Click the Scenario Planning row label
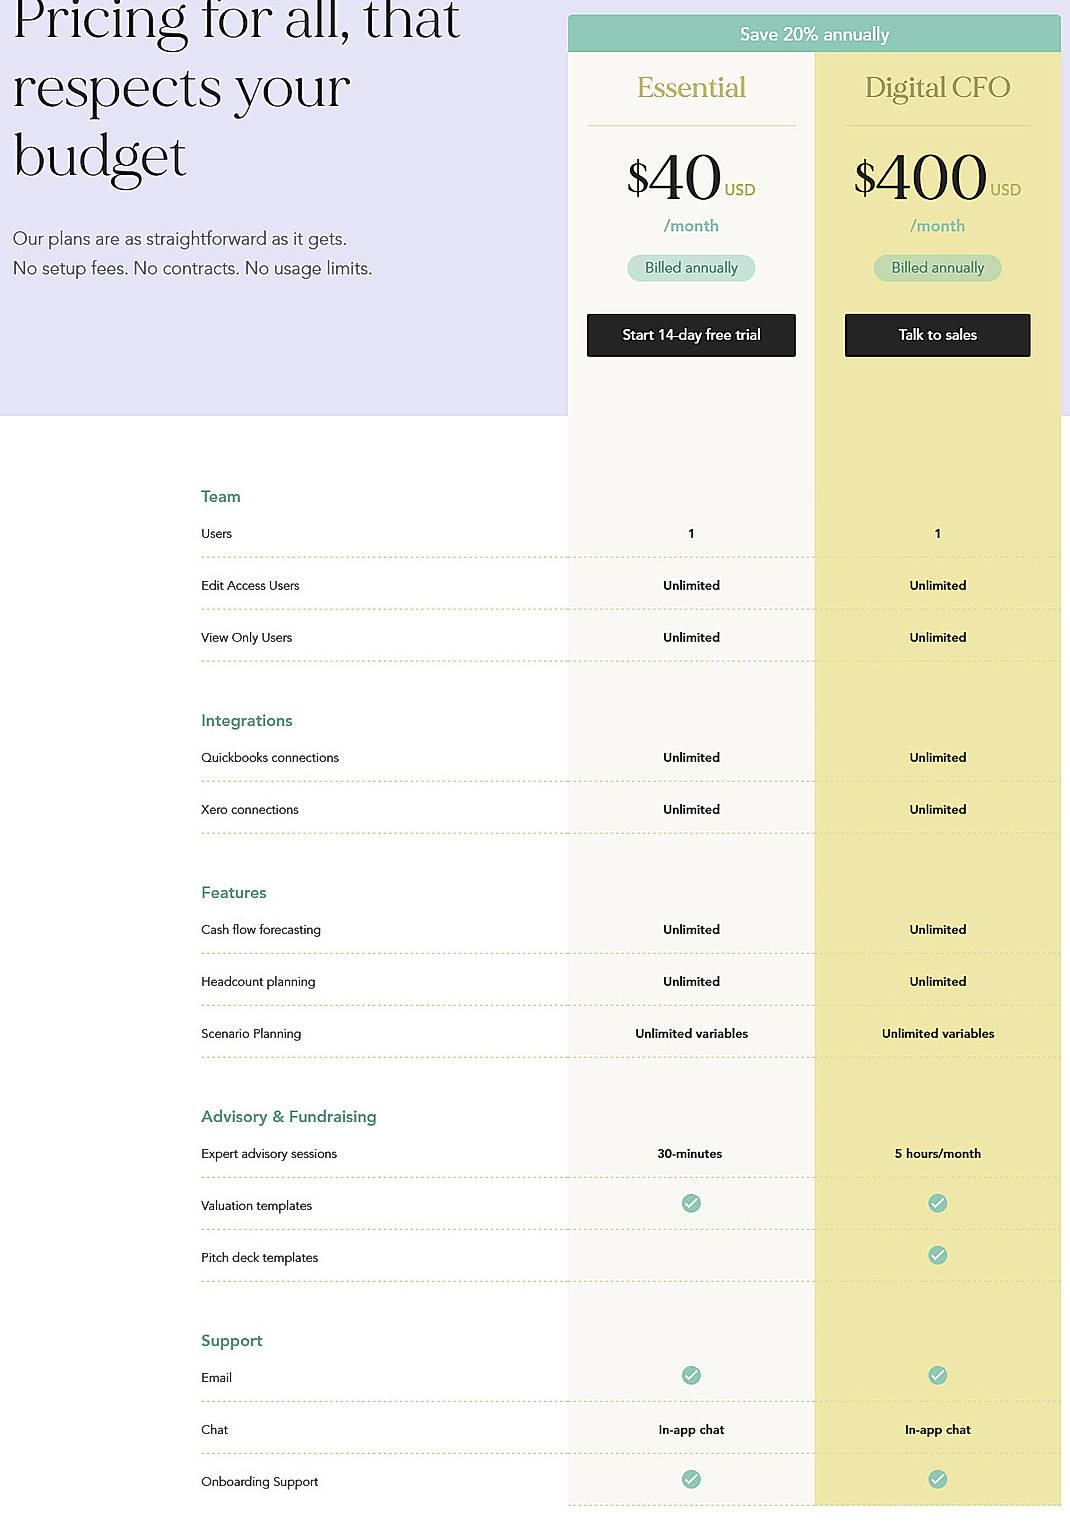 point(251,1033)
